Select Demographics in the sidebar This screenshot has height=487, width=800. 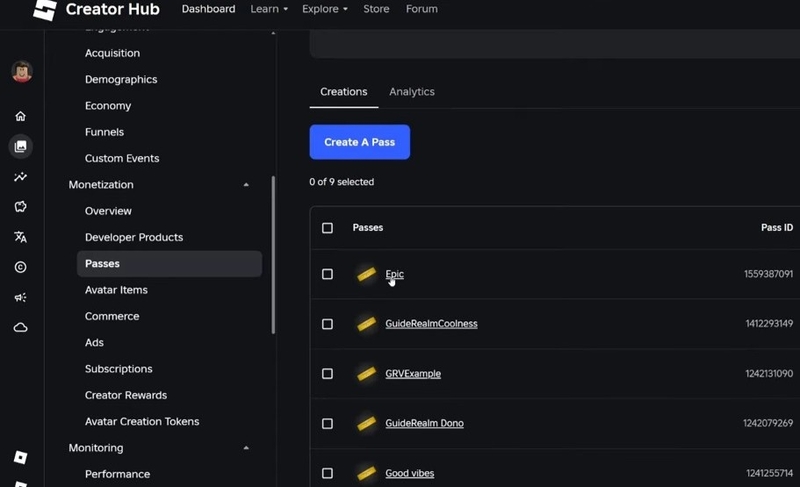click(121, 80)
